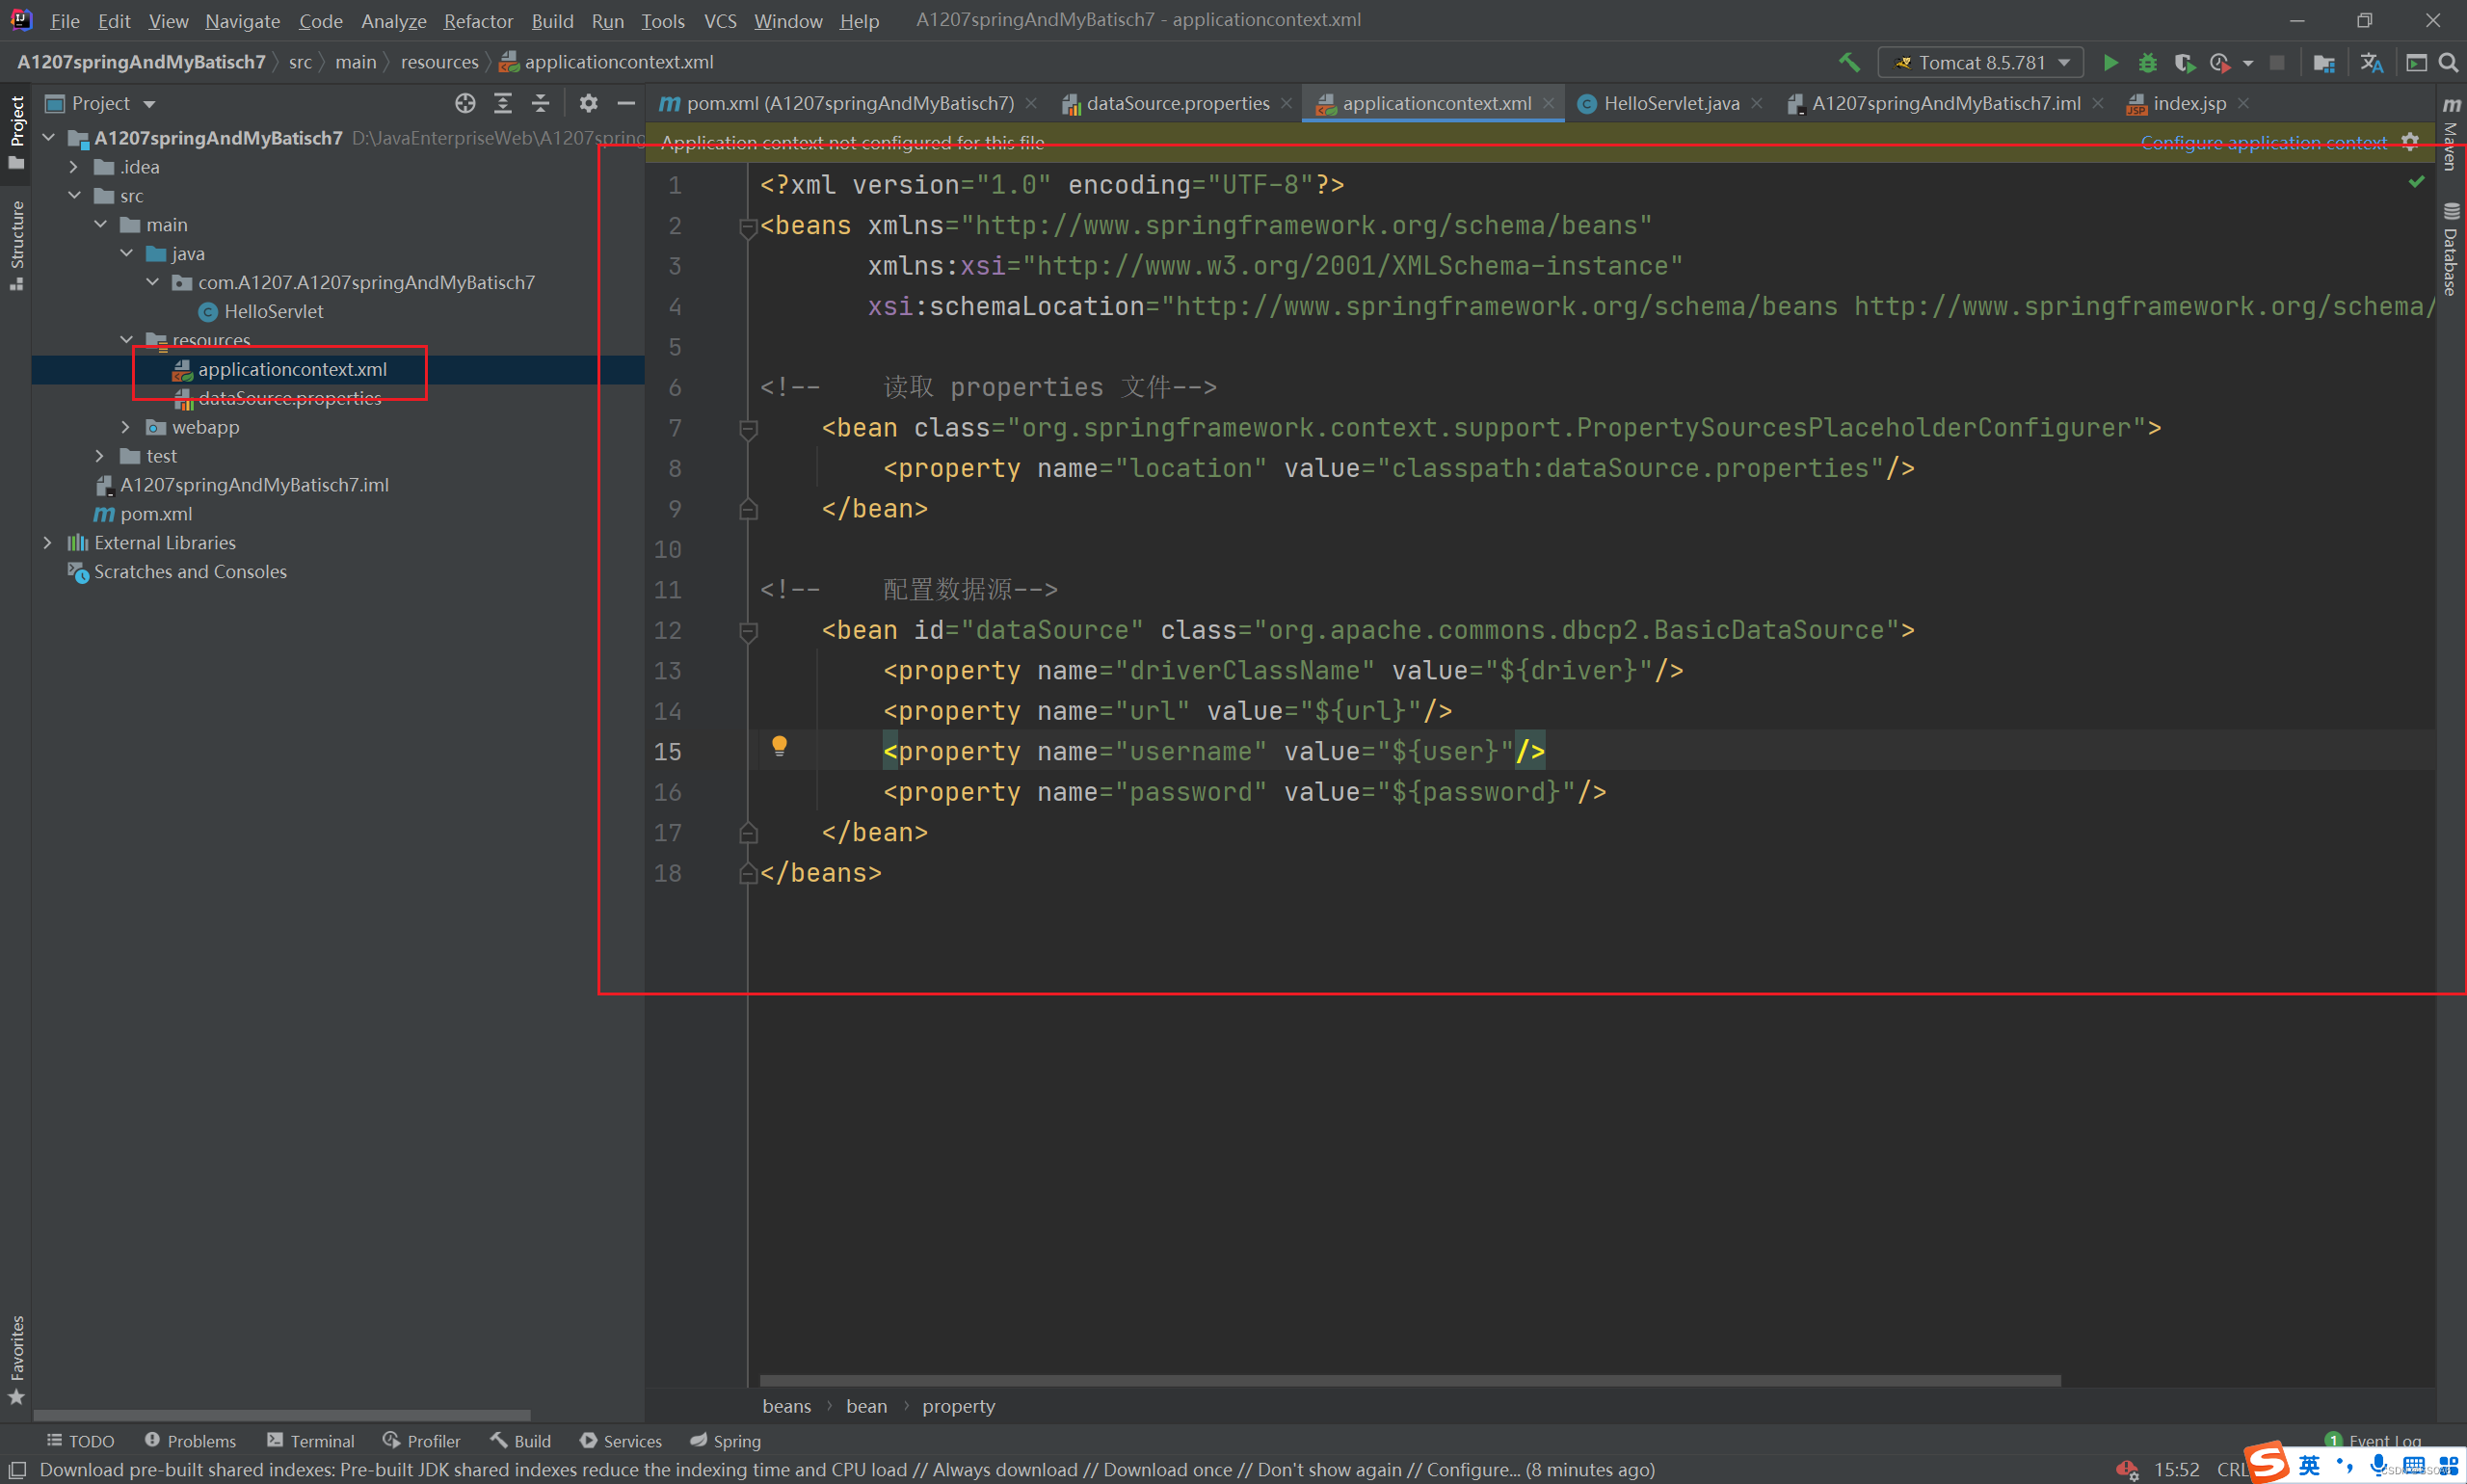Click the dataSource.properties tab

coord(1174,102)
